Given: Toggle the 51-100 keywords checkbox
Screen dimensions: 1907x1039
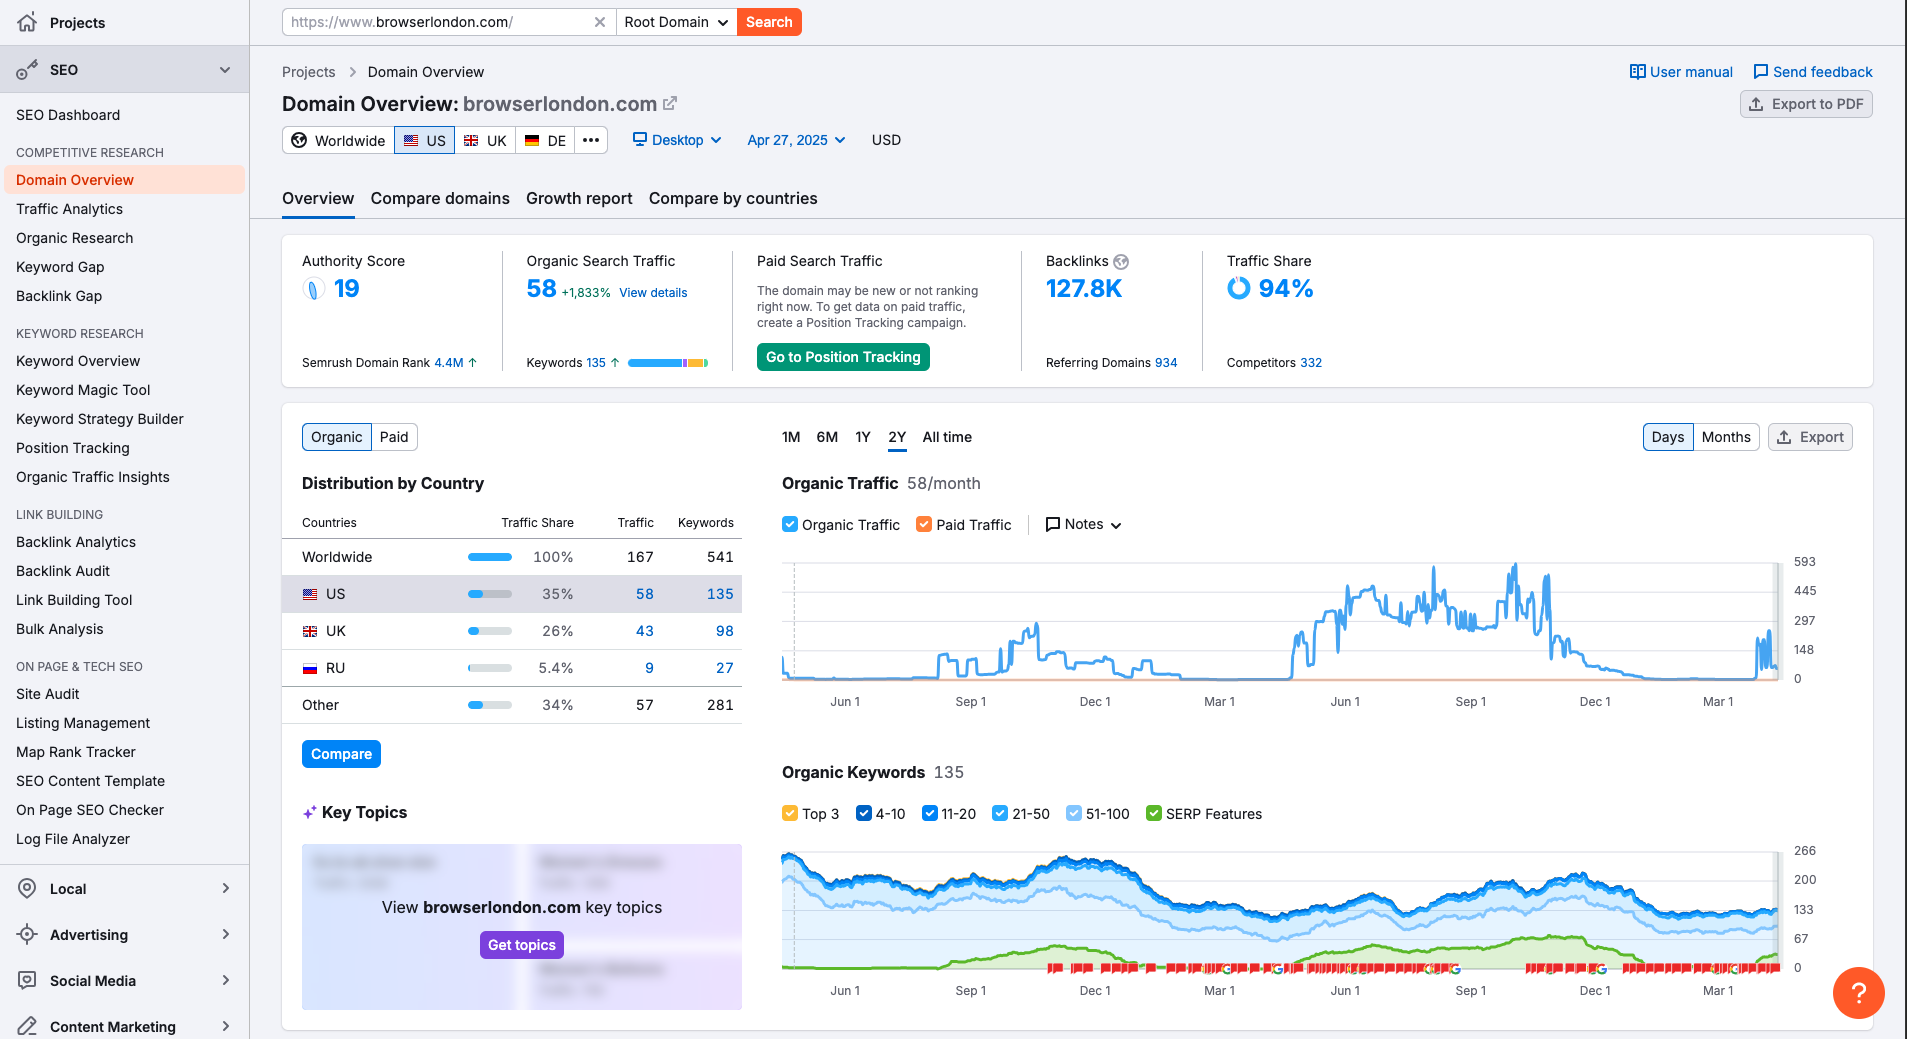Looking at the screenshot, I should (x=1074, y=813).
